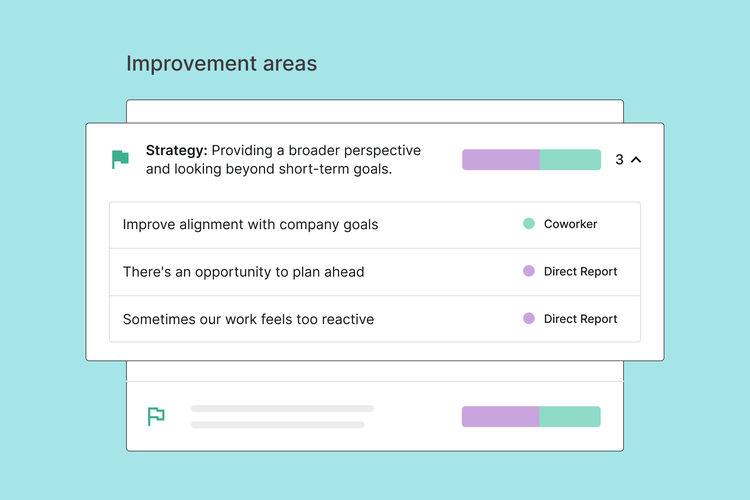
Task: Click purple dot on the plan ahead row
Action: pyautogui.click(x=529, y=271)
